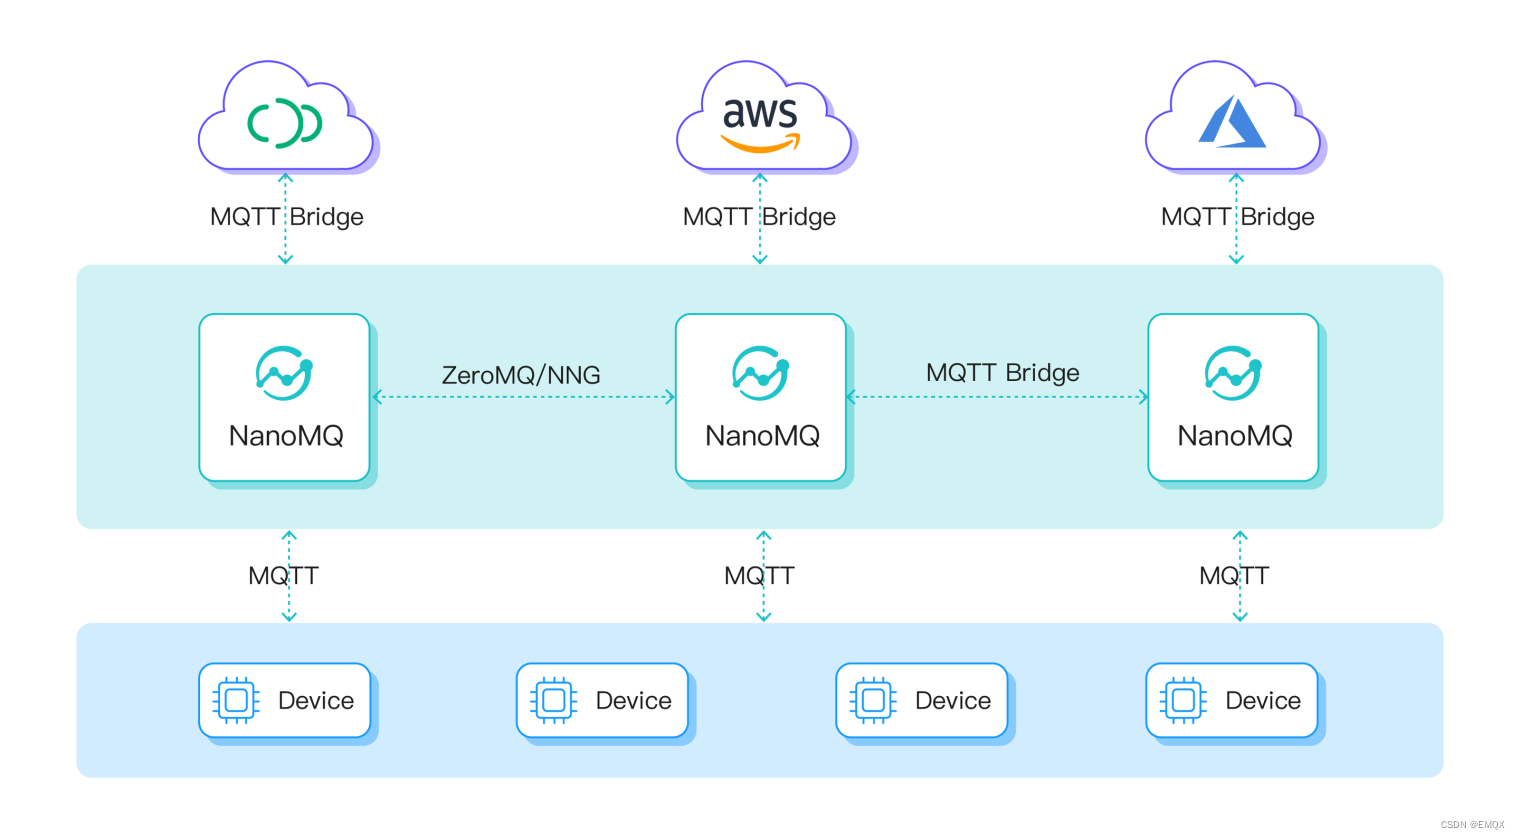This screenshot has height=839, width=1520.
Task: Click the leftmost MQTT Bridge label
Action: point(286,216)
